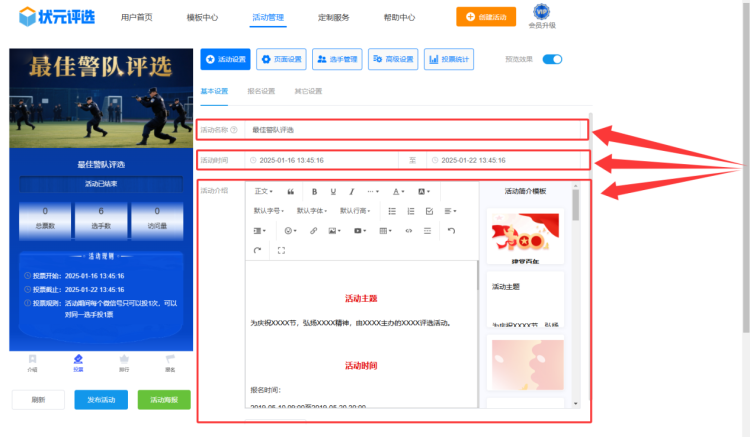Expand the 默认字号 font size dropdown
The width and height of the screenshot is (750, 437).
pos(269,211)
